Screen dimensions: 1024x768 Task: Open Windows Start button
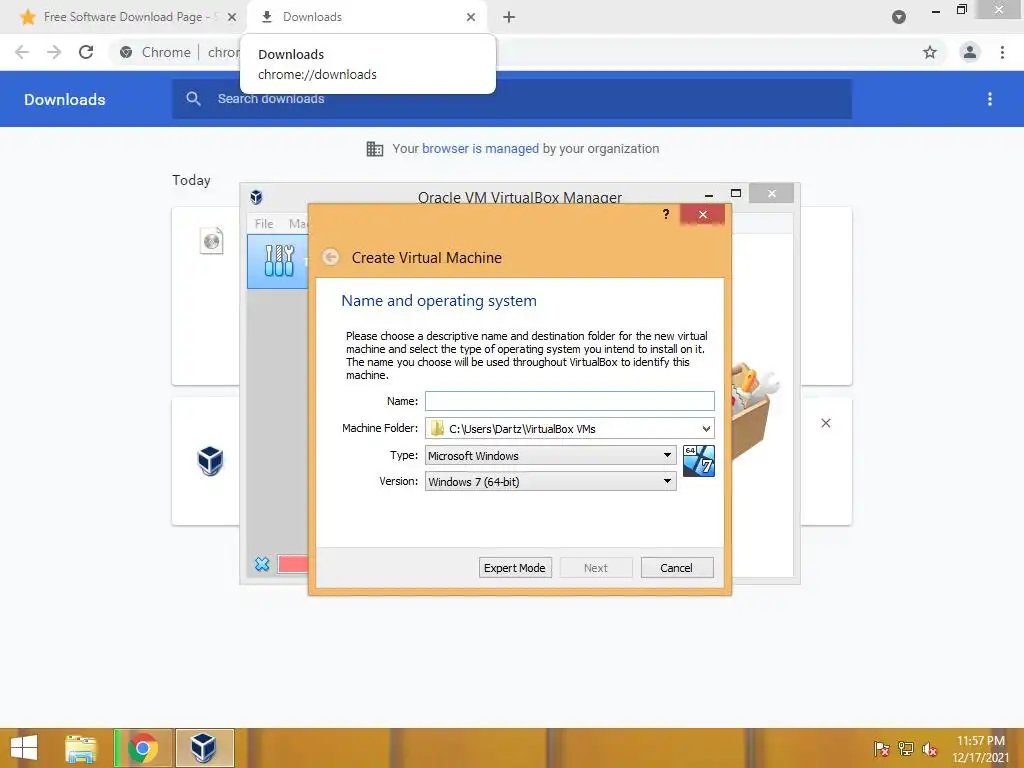[24, 748]
